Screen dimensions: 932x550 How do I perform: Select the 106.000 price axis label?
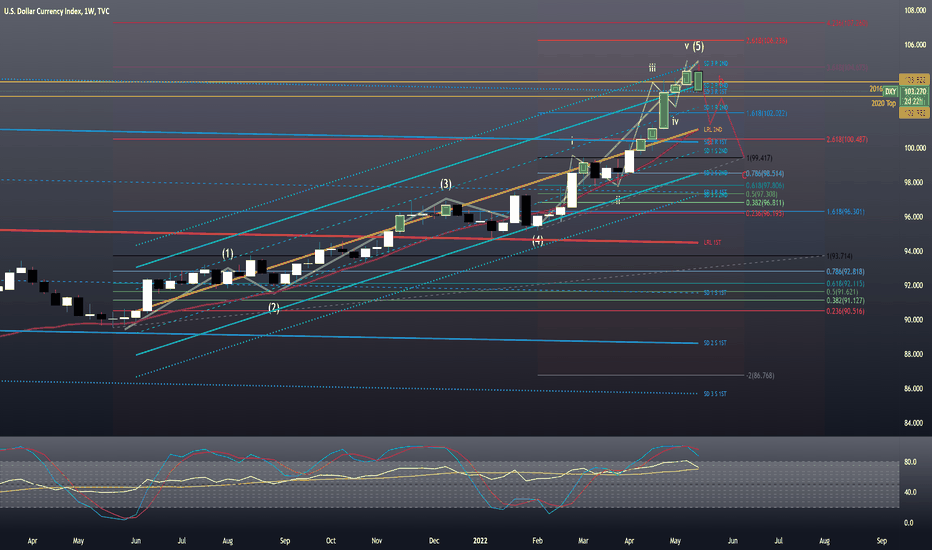click(x=915, y=45)
